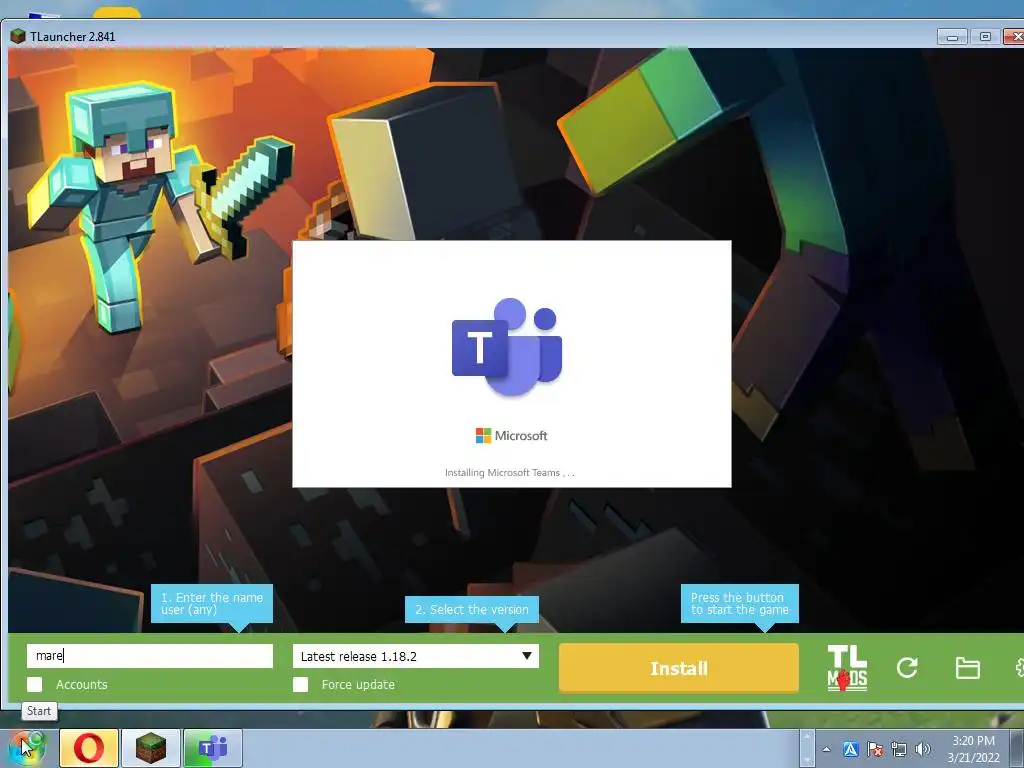Maximize the TLauncher window
Image resolution: width=1024 pixels, height=768 pixels.
pos(985,37)
